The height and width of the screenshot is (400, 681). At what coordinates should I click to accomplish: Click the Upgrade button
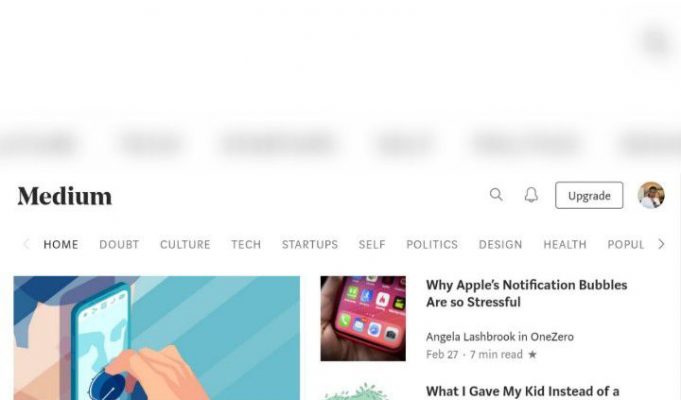click(589, 195)
